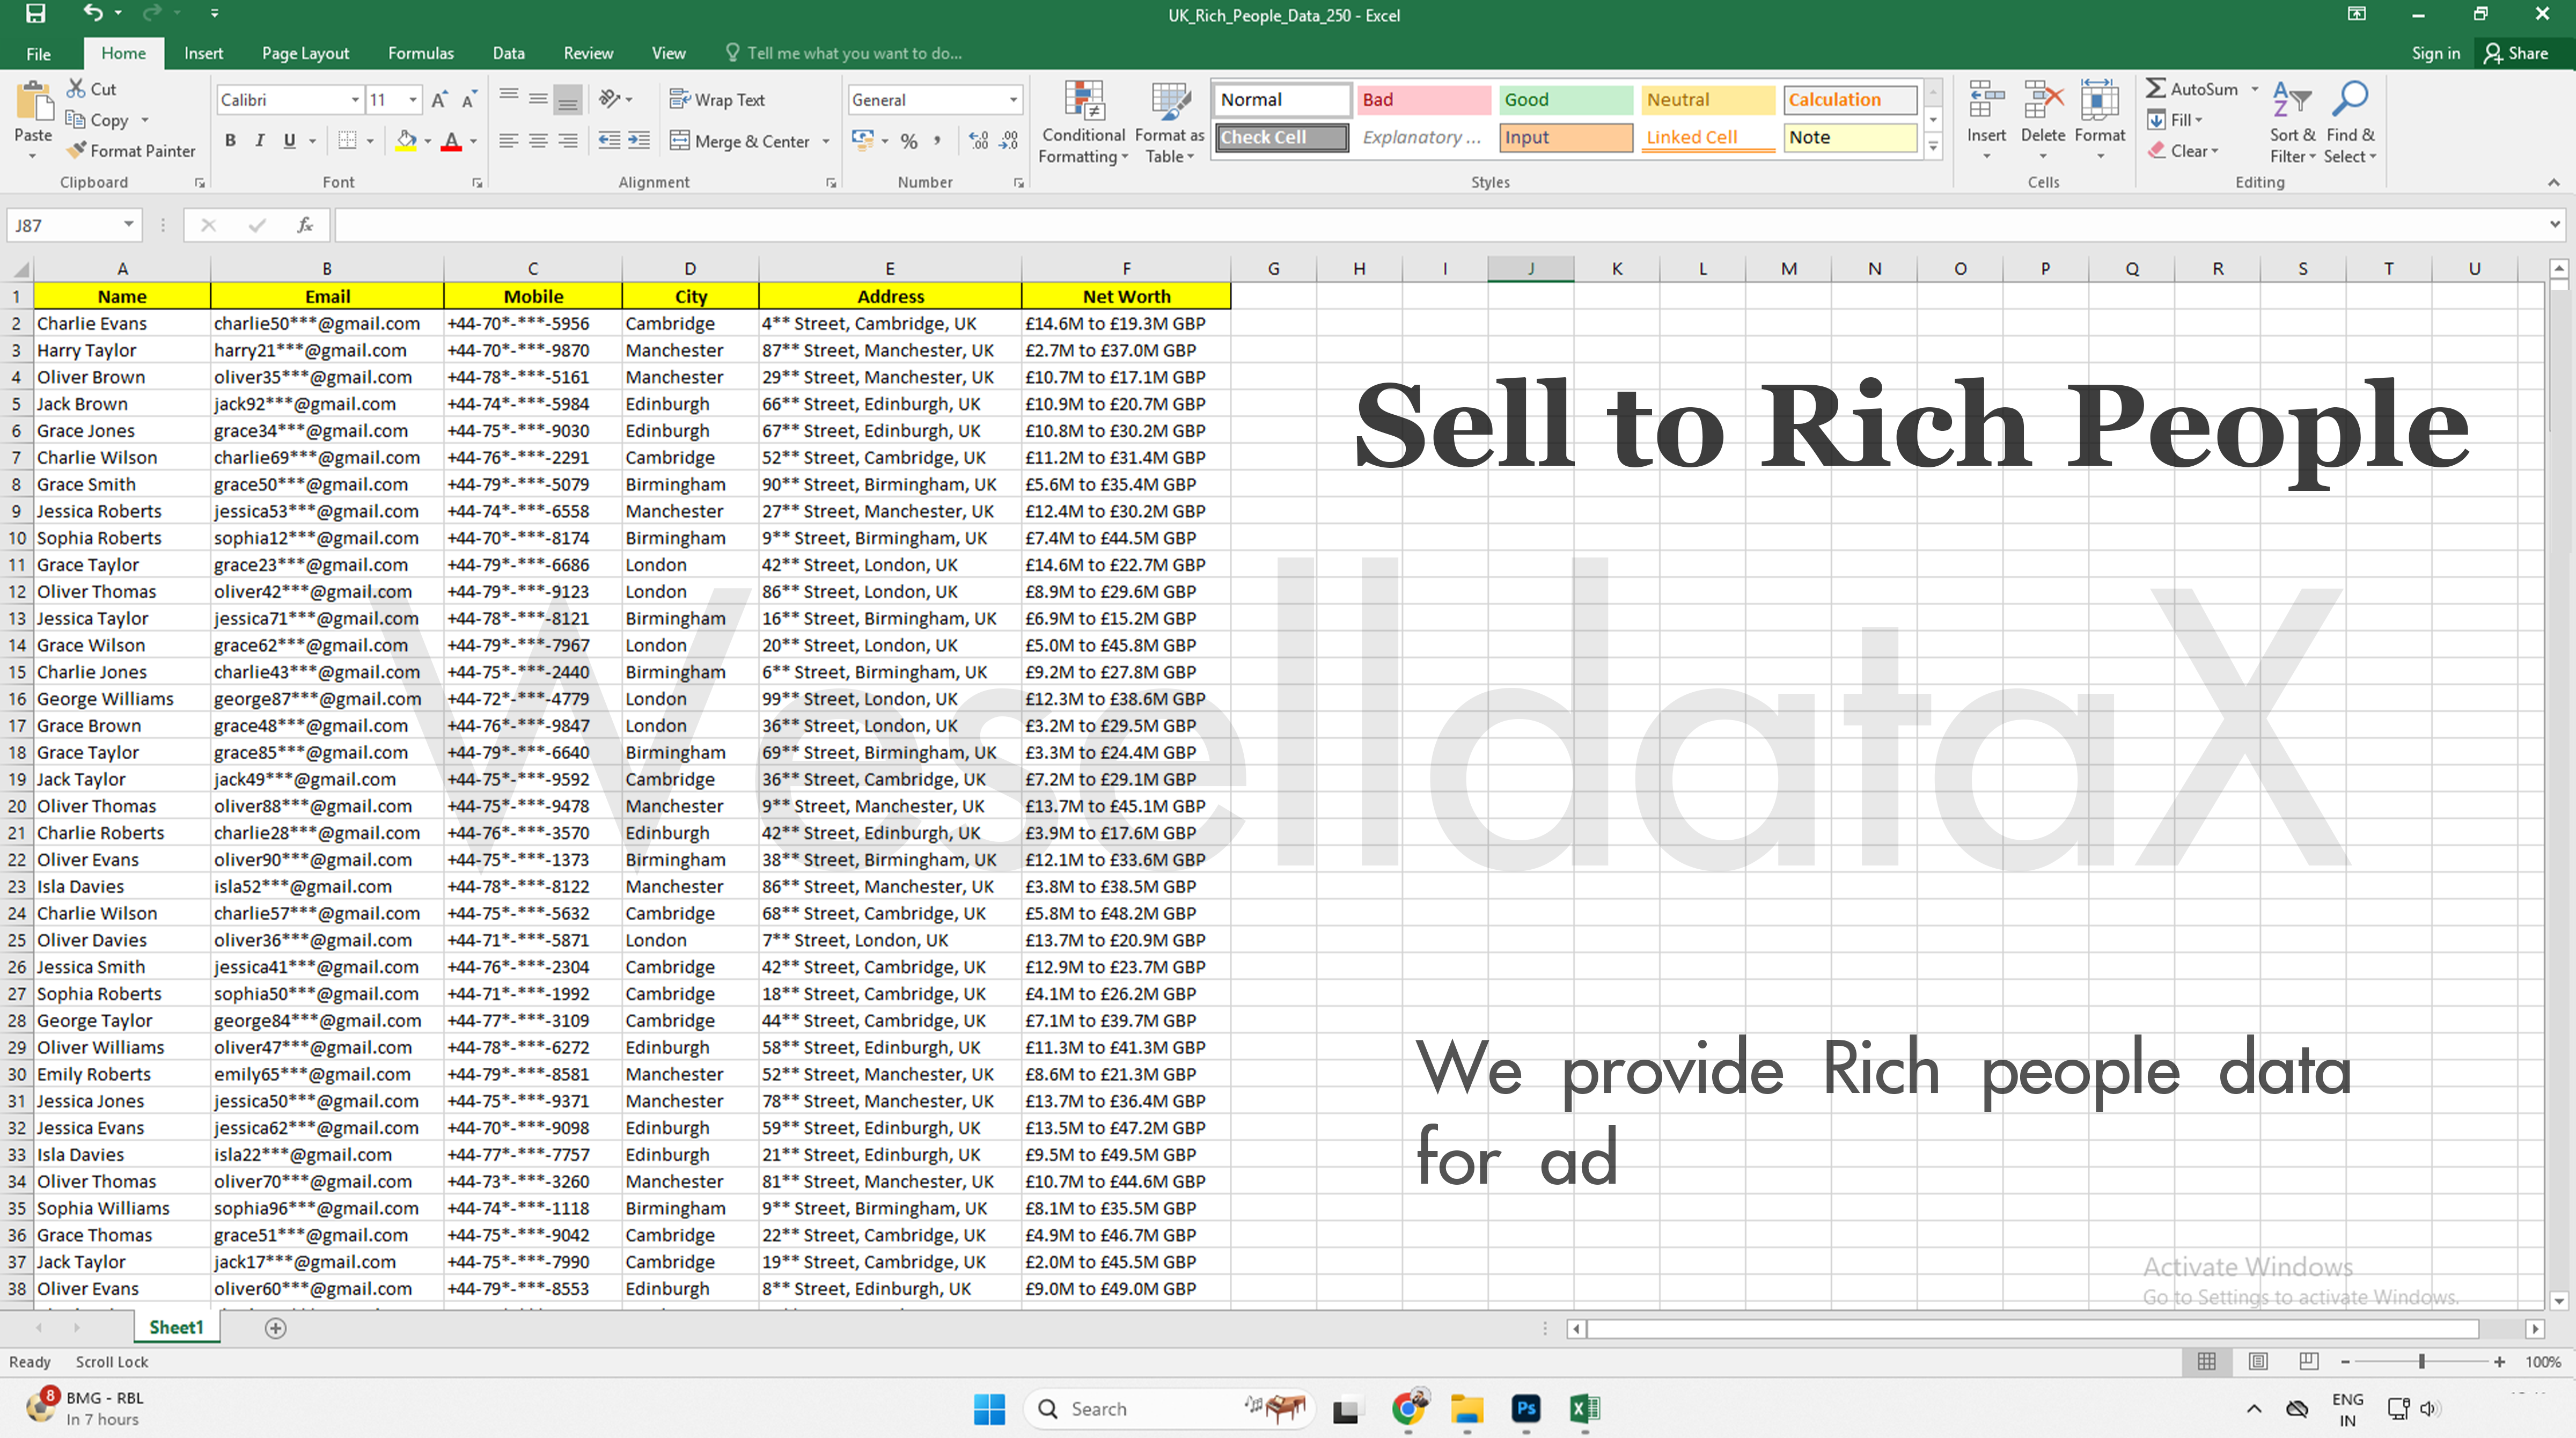Open Sort & Filter options
This screenshot has height=1438, width=2576.
coord(2292,122)
